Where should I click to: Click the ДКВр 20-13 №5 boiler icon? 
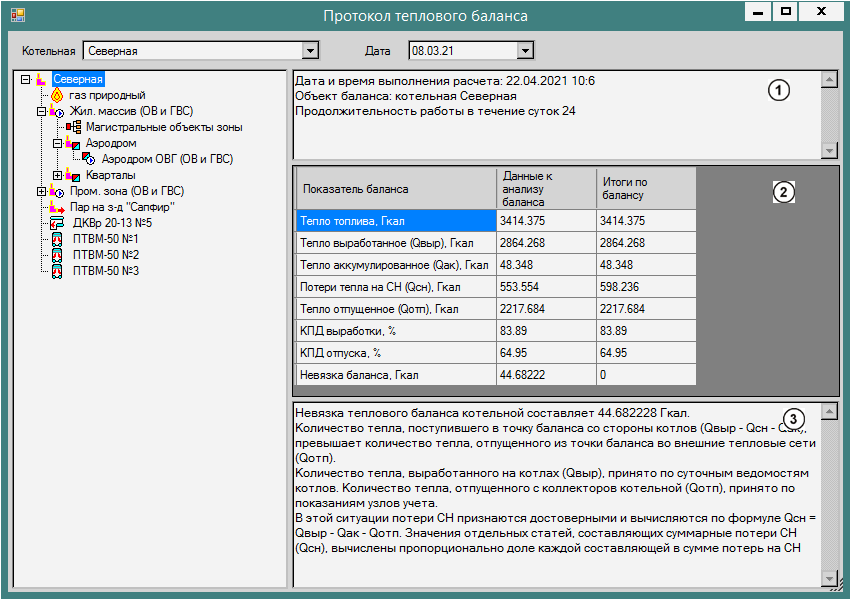(x=57, y=223)
